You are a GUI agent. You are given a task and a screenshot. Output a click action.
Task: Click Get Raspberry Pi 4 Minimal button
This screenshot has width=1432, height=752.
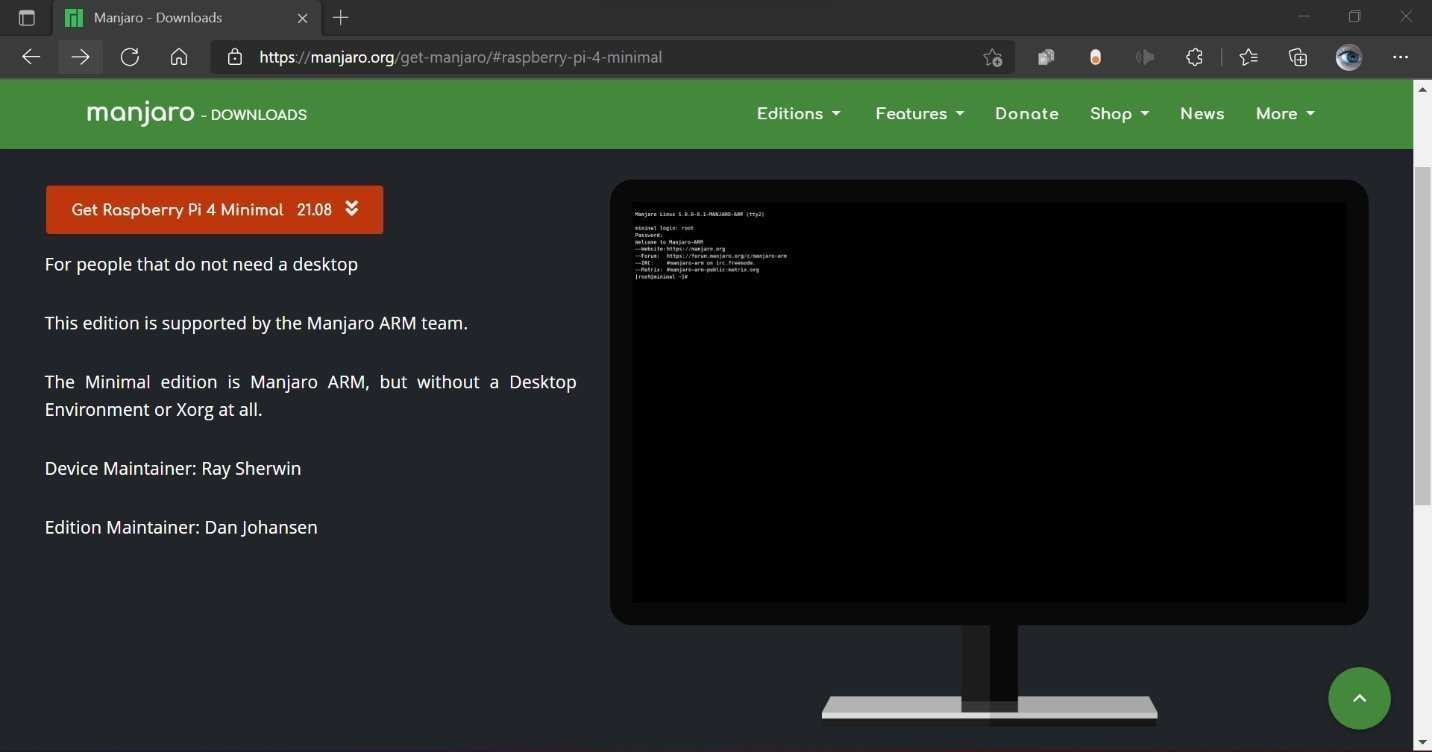pyautogui.click(x=213, y=209)
